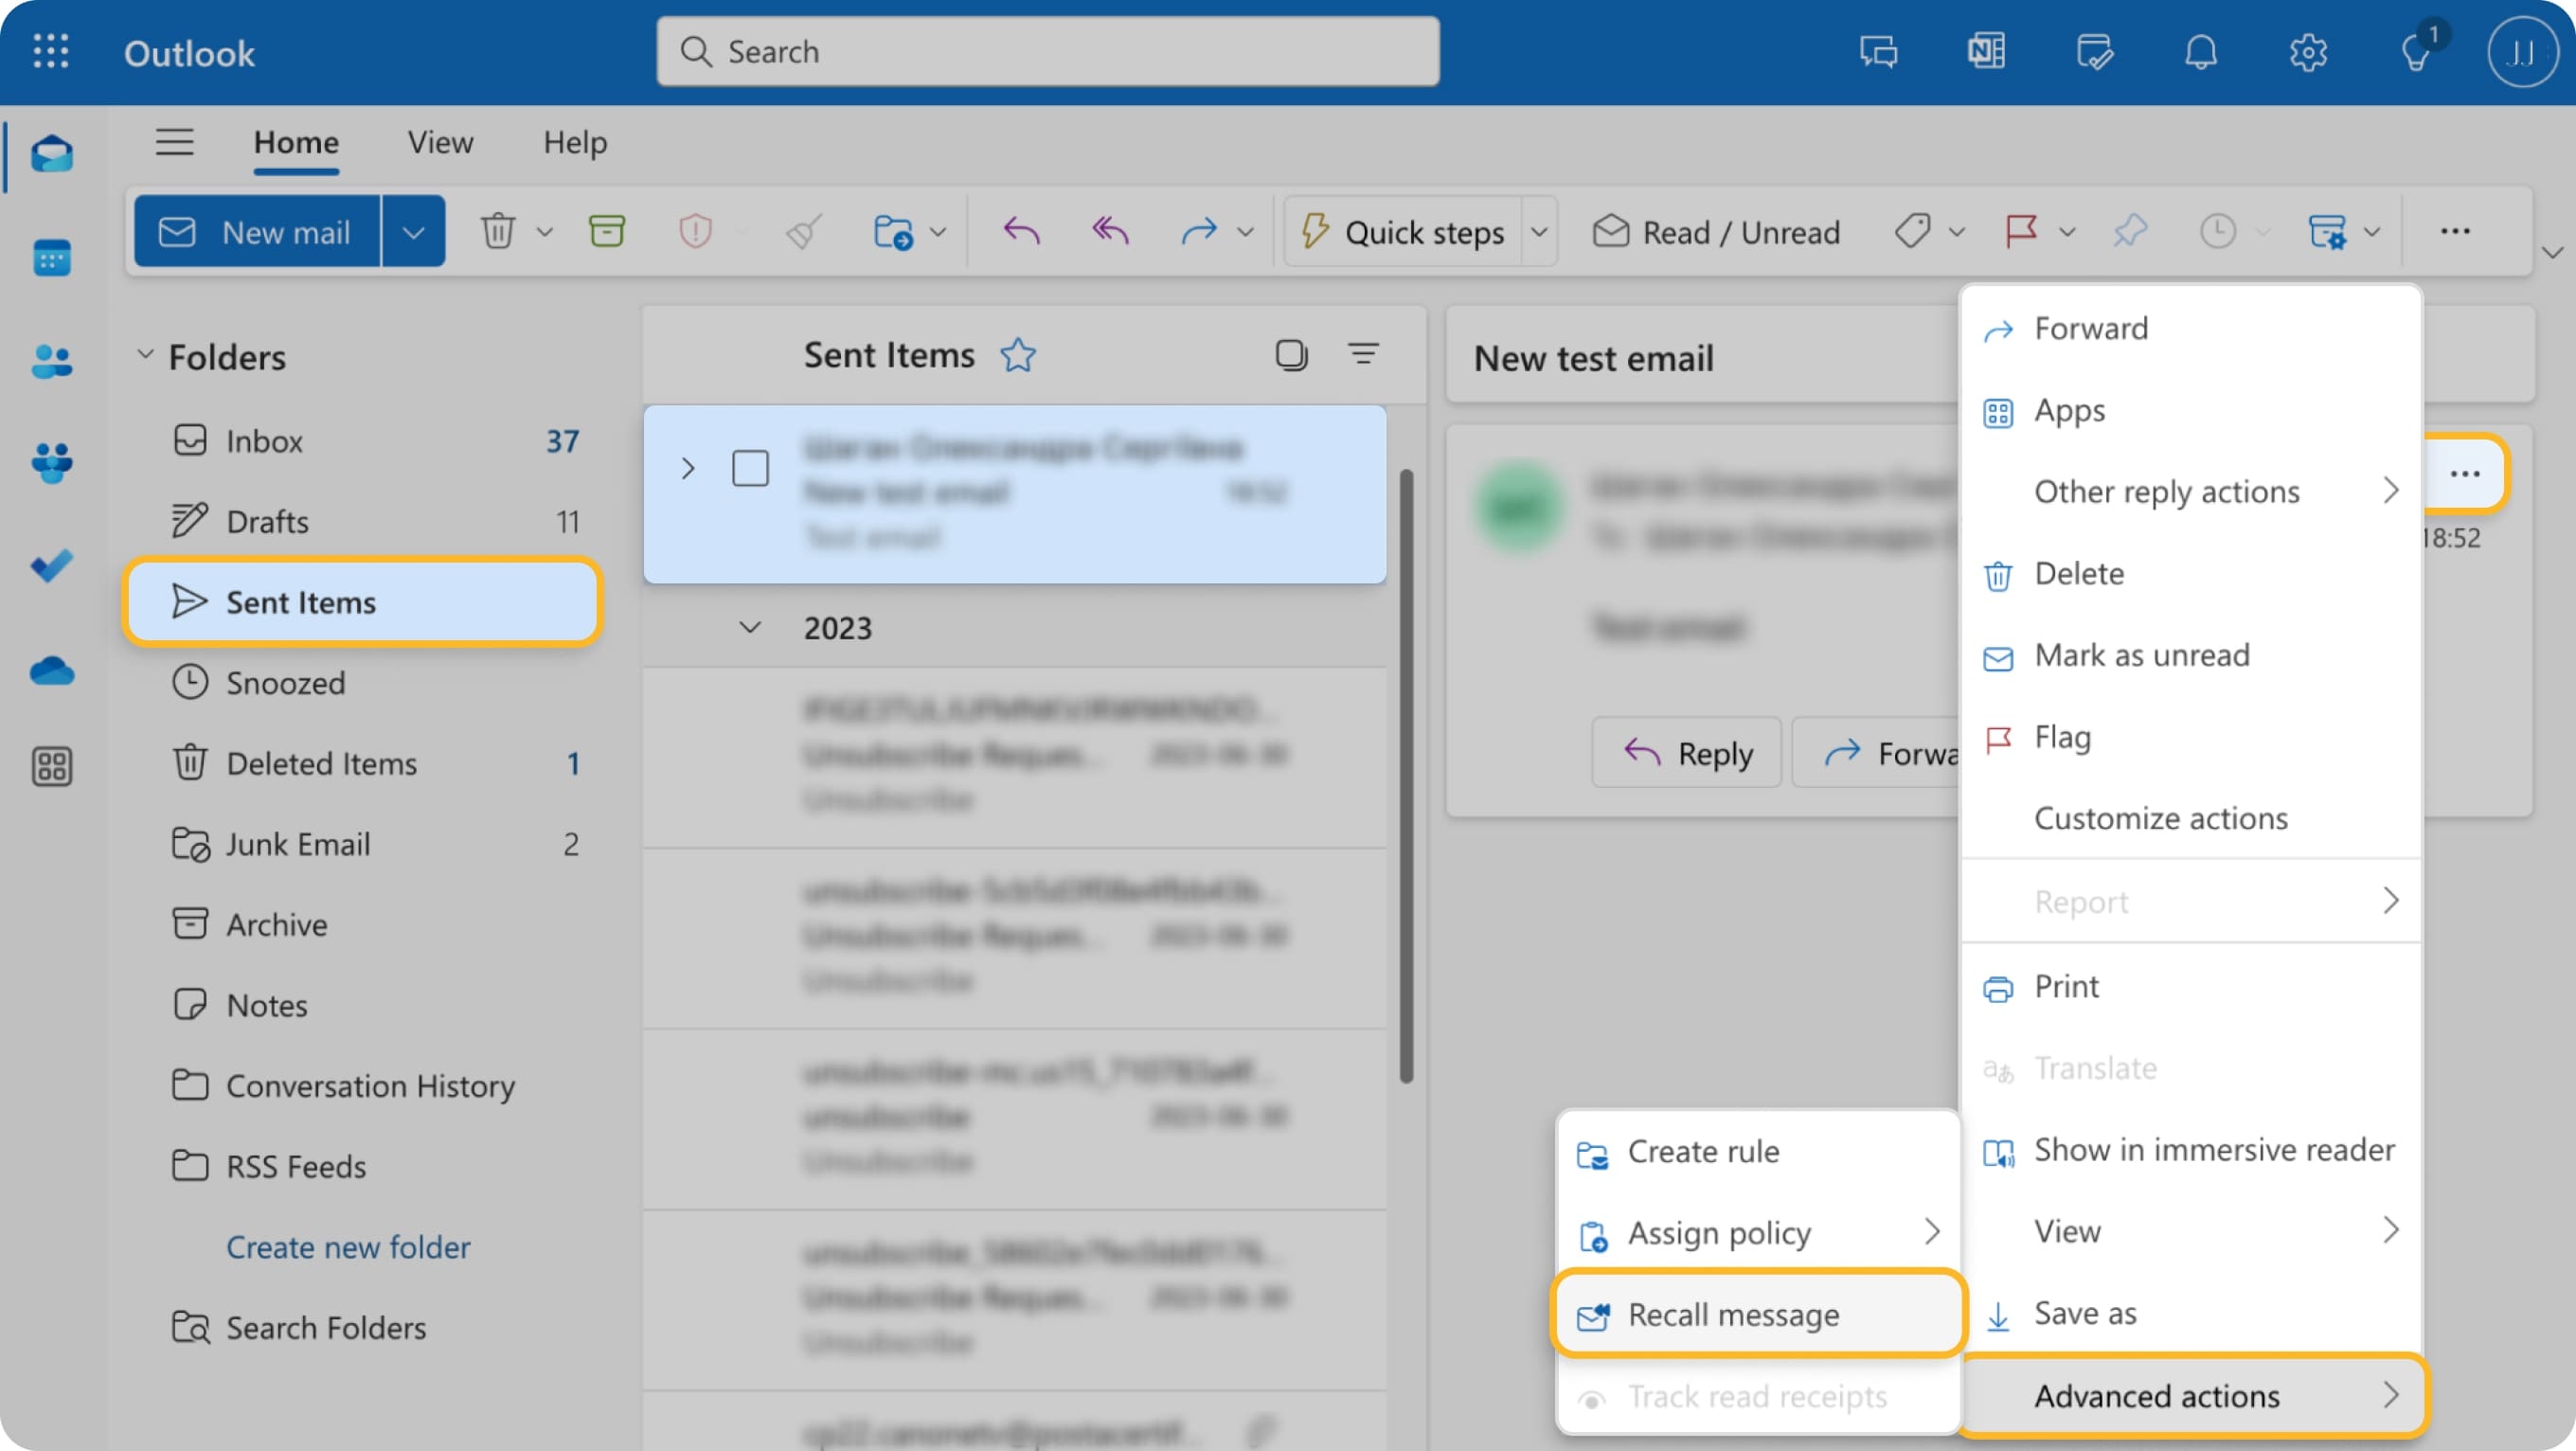Open the To Do app in the sidebar
Screen dimensions: 2576x1451
52,565
